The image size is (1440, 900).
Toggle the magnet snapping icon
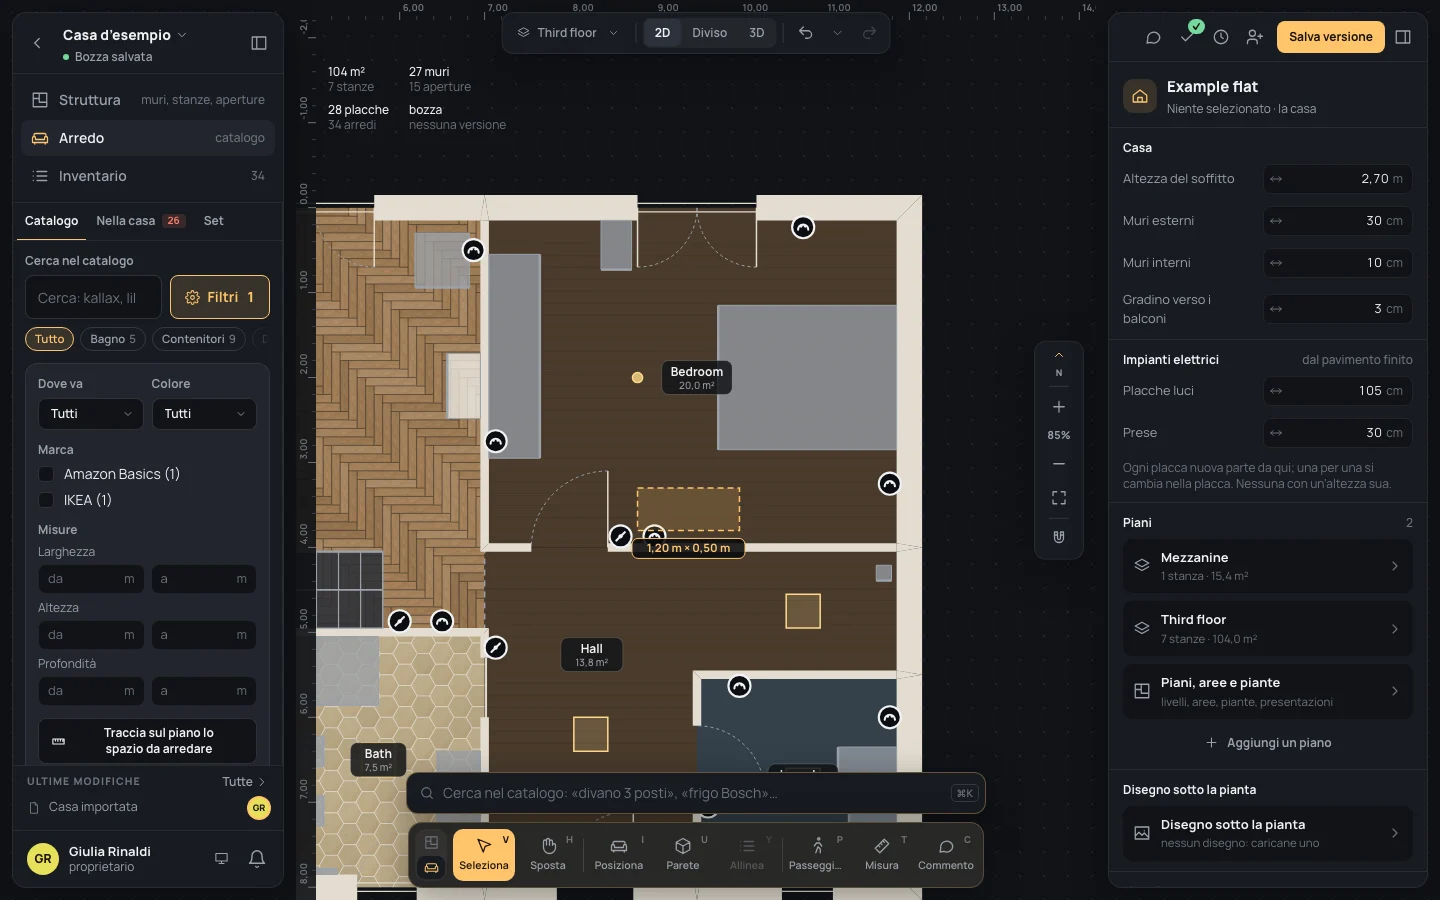[x=1059, y=537]
